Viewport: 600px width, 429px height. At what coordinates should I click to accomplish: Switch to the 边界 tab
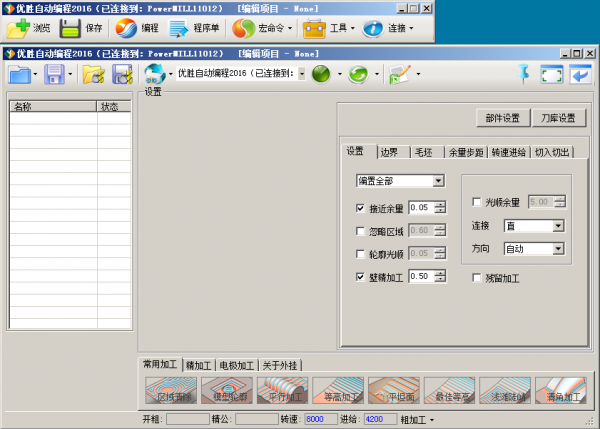[393, 152]
